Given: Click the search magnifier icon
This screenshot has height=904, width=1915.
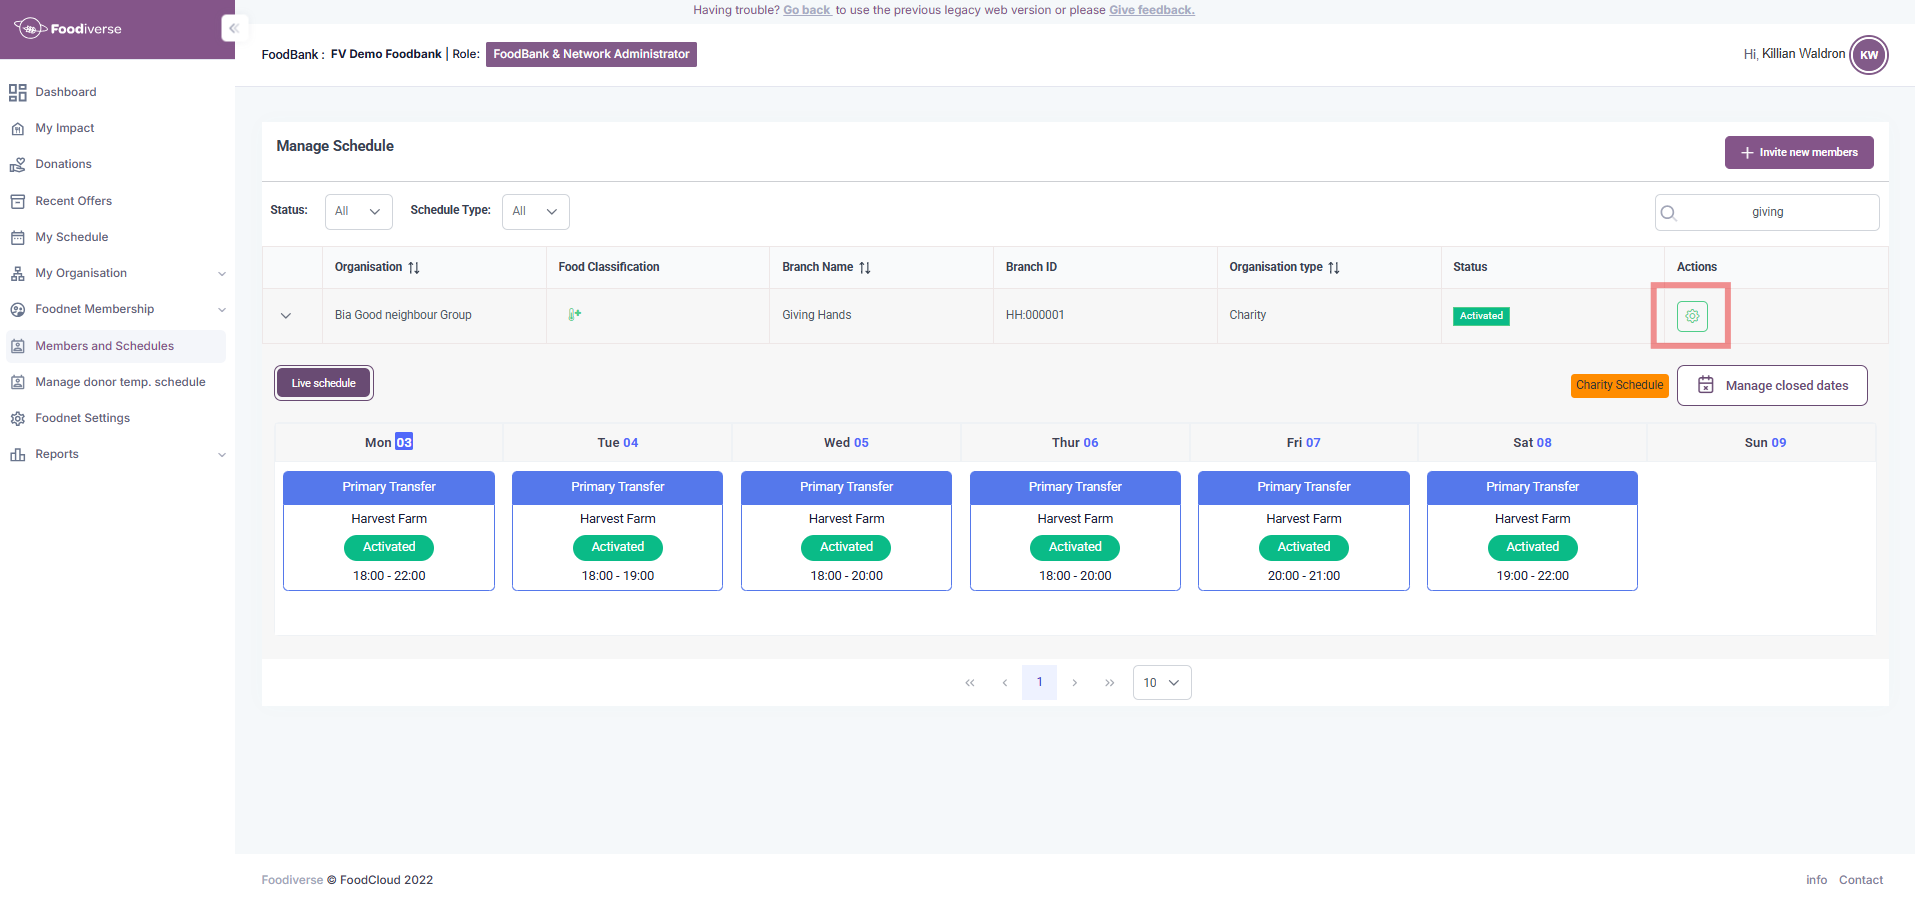Looking at the screenshot, I should [x=1668, y=212].
